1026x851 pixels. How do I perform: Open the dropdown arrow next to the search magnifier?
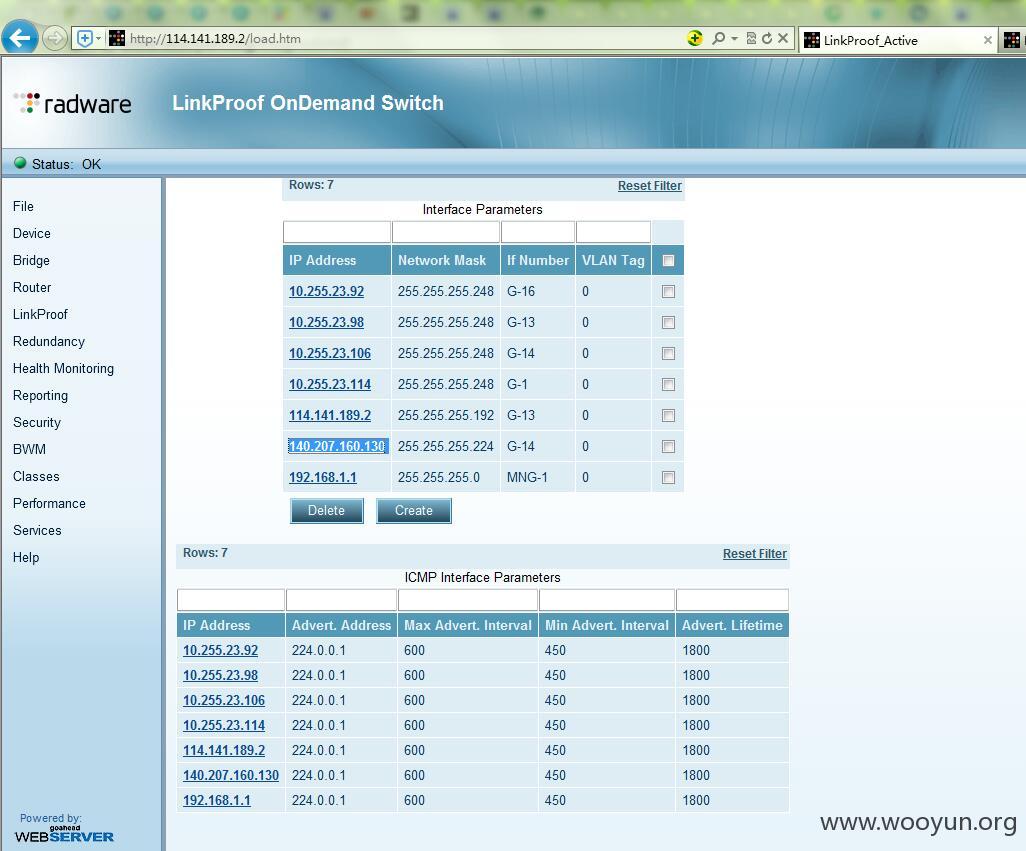coord(734,39)
